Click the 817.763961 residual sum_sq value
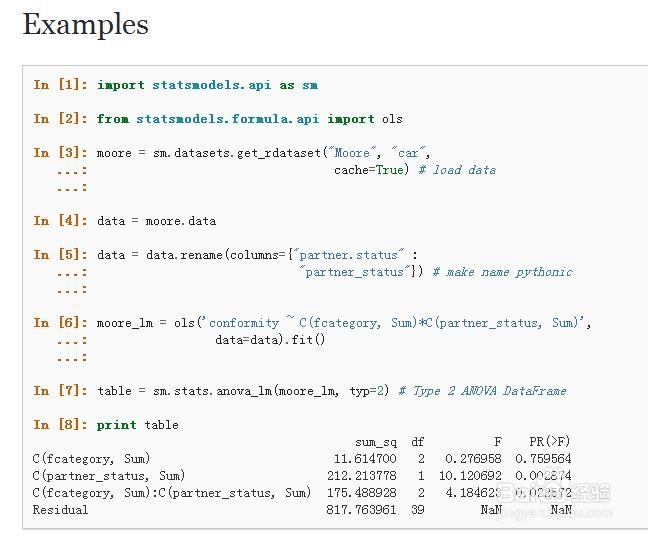 point(361,510)
